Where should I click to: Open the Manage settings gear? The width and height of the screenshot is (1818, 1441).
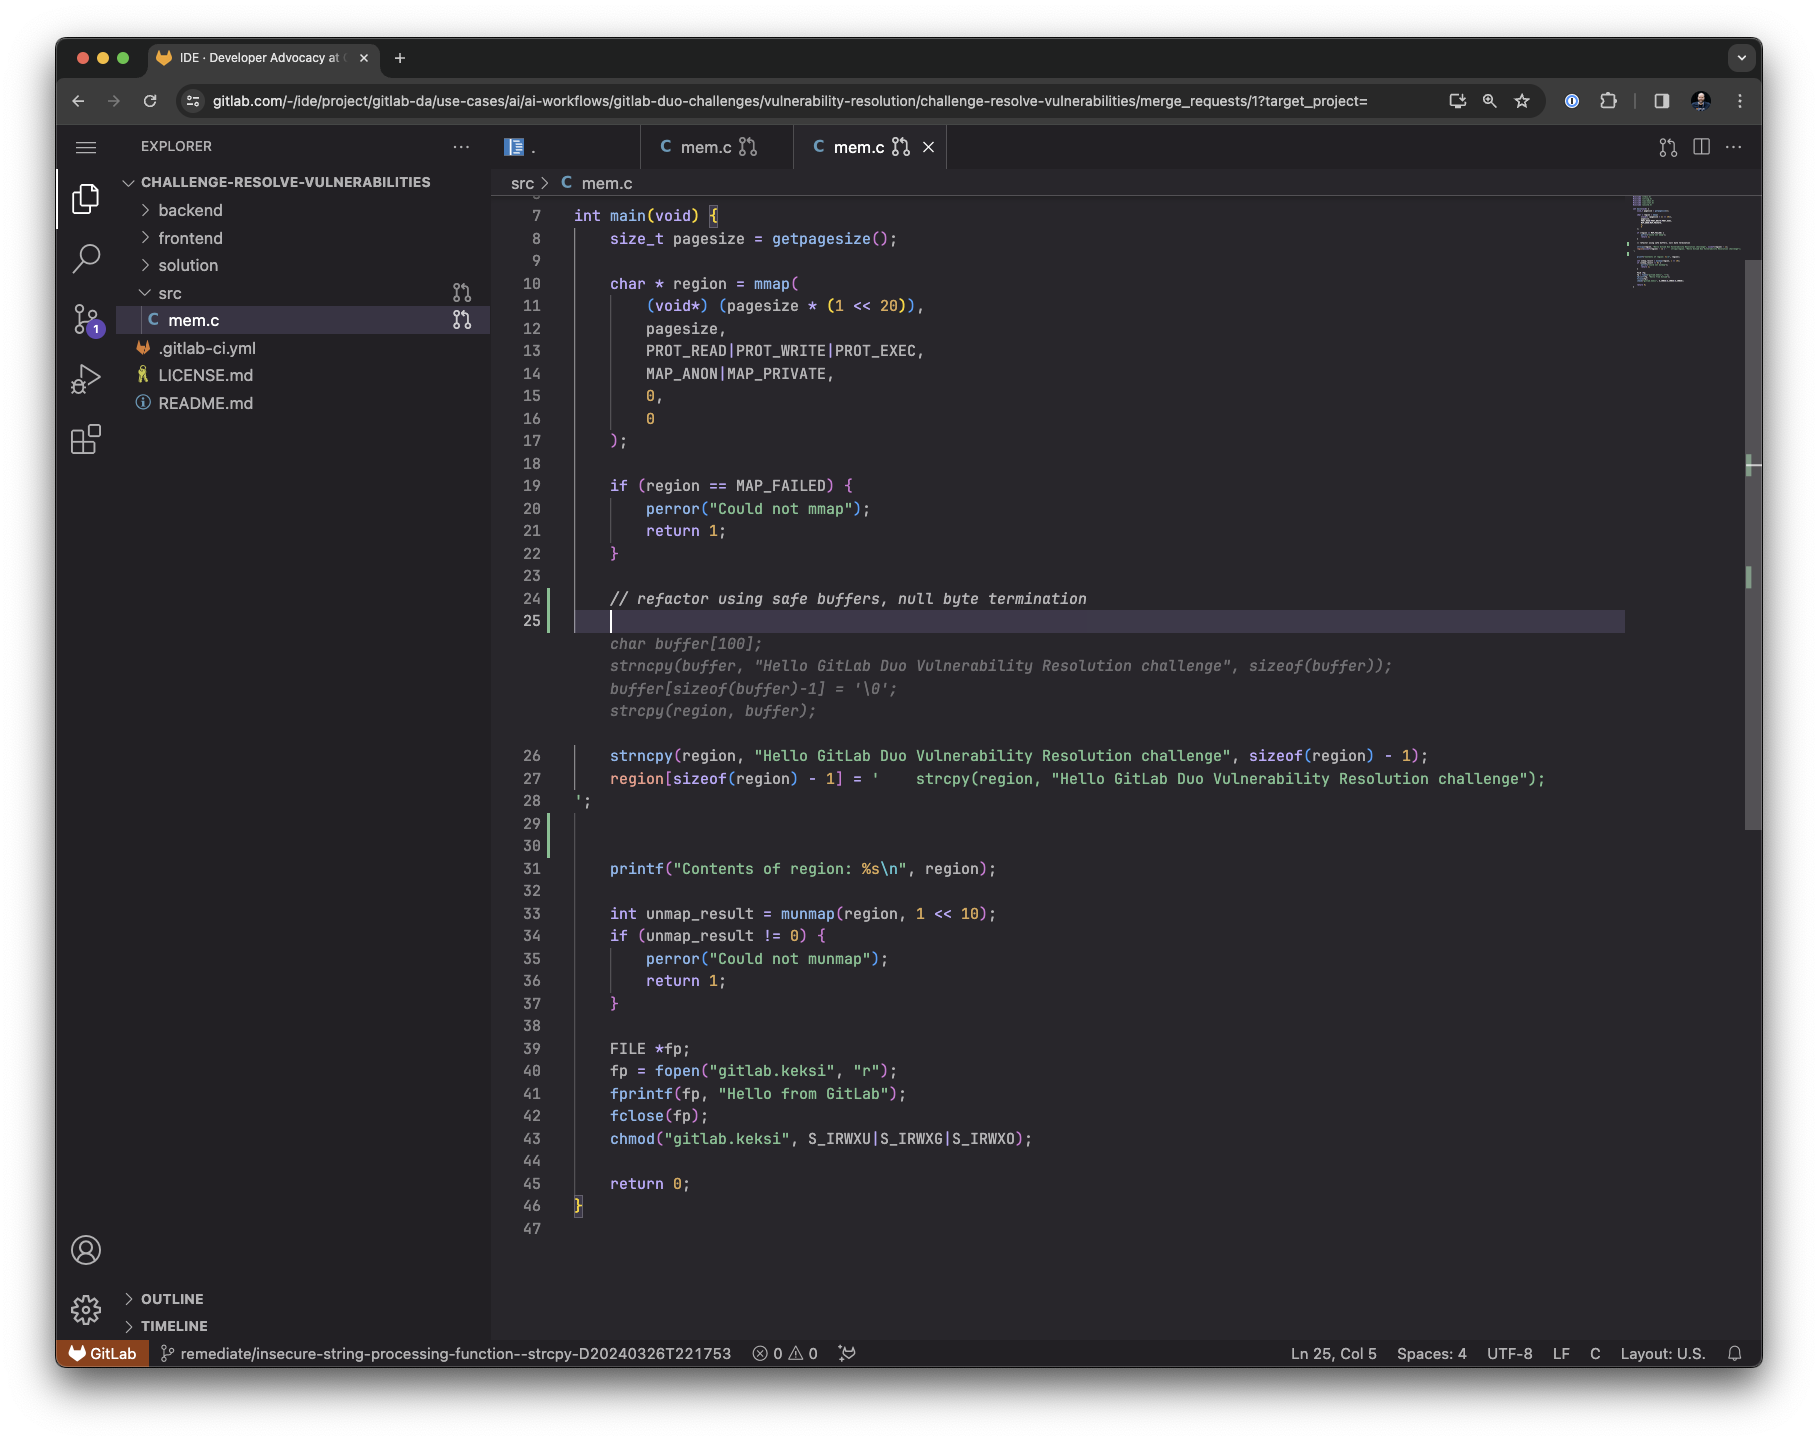click(x=86, y=1309)
